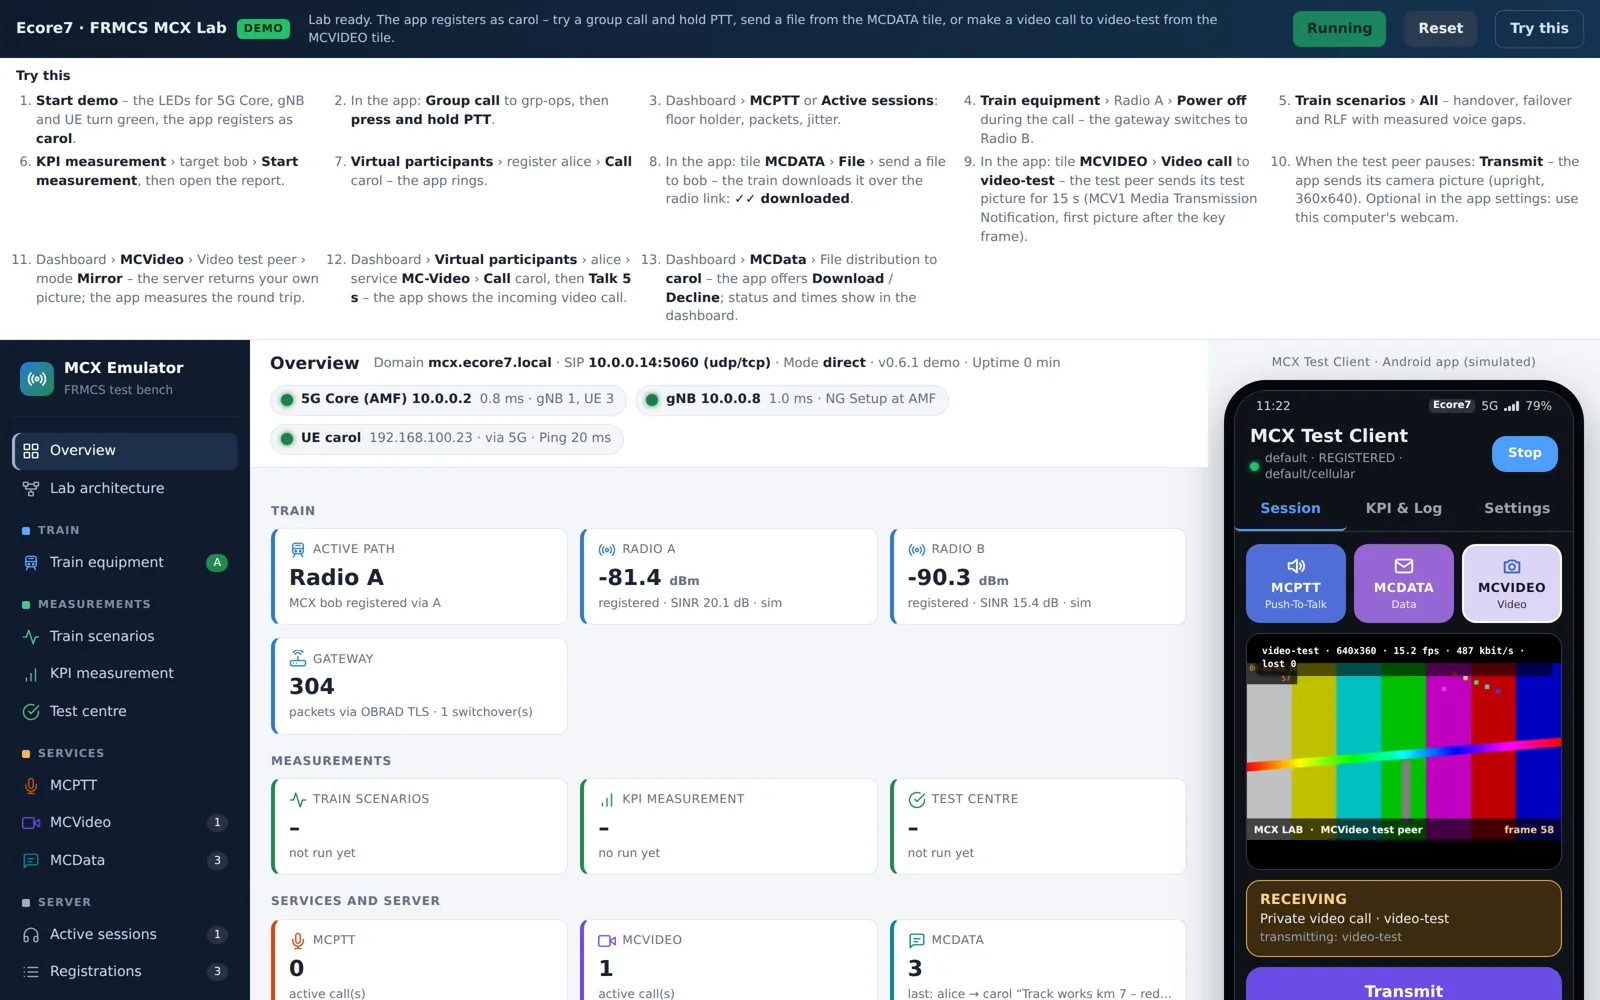
Task: Click the Overview grid icon in sidebar
Action: (31, 451)
